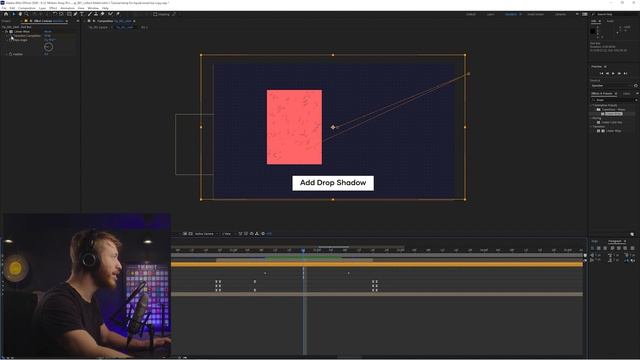Switch to the Paragraph panel tab

pos(614,241)
